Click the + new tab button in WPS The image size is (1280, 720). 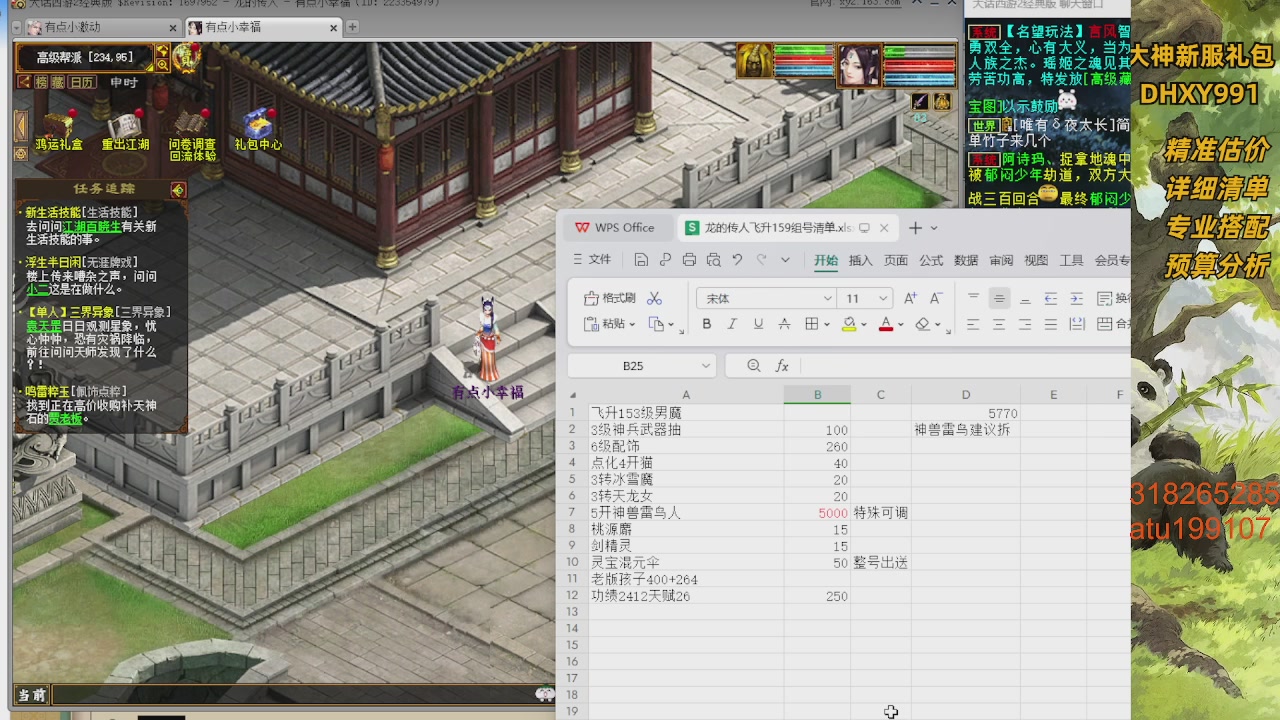coord(914,228)
